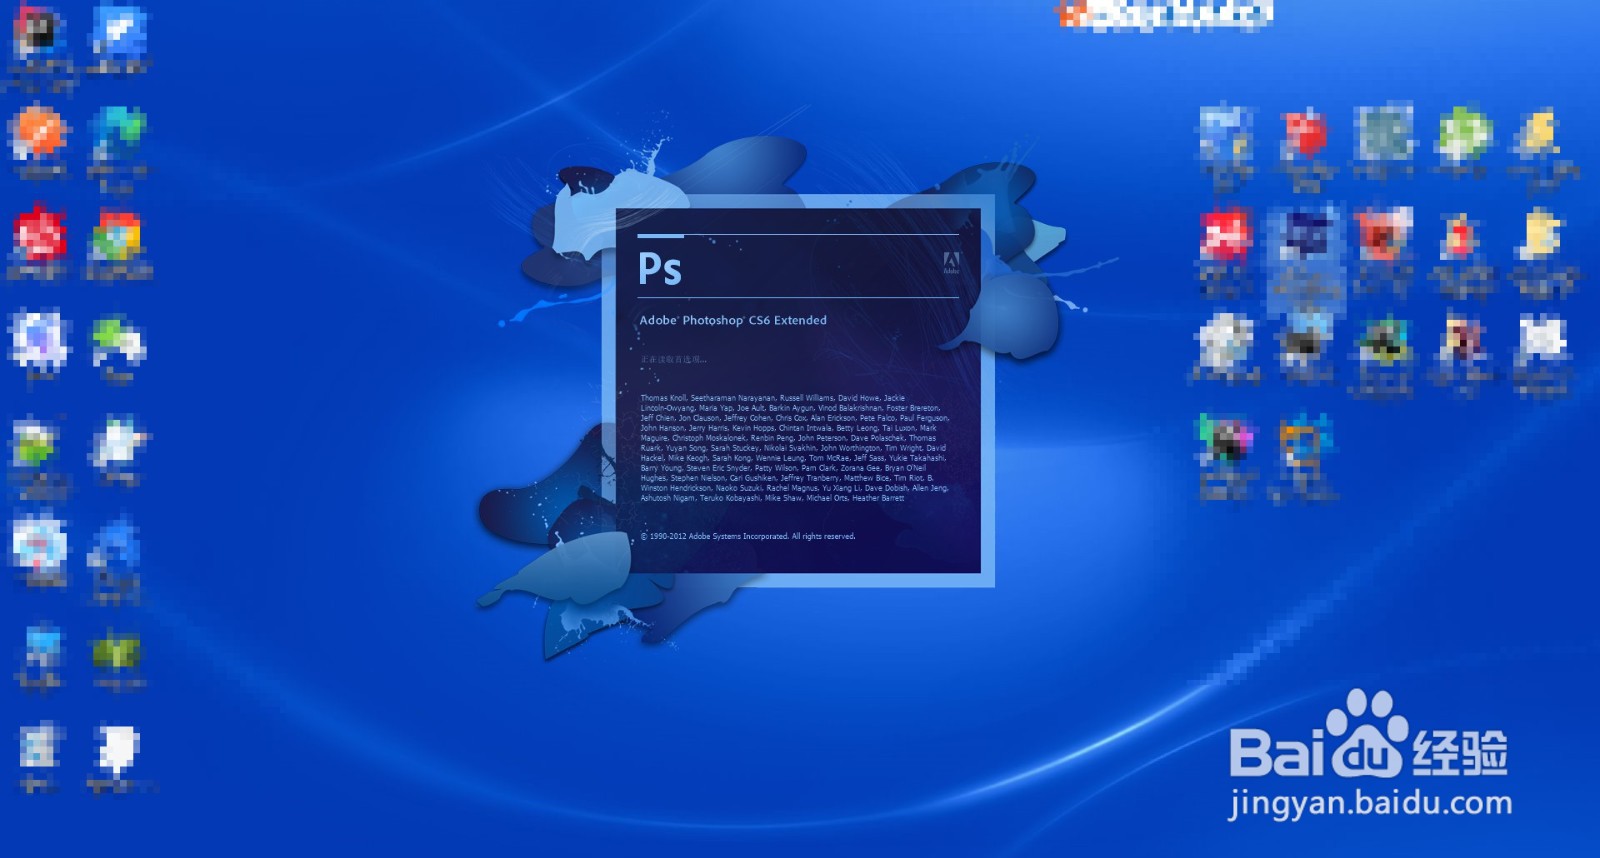
Task: Select the round orange desktop icon
Action: pyautogui.click(x=38, y=142)
